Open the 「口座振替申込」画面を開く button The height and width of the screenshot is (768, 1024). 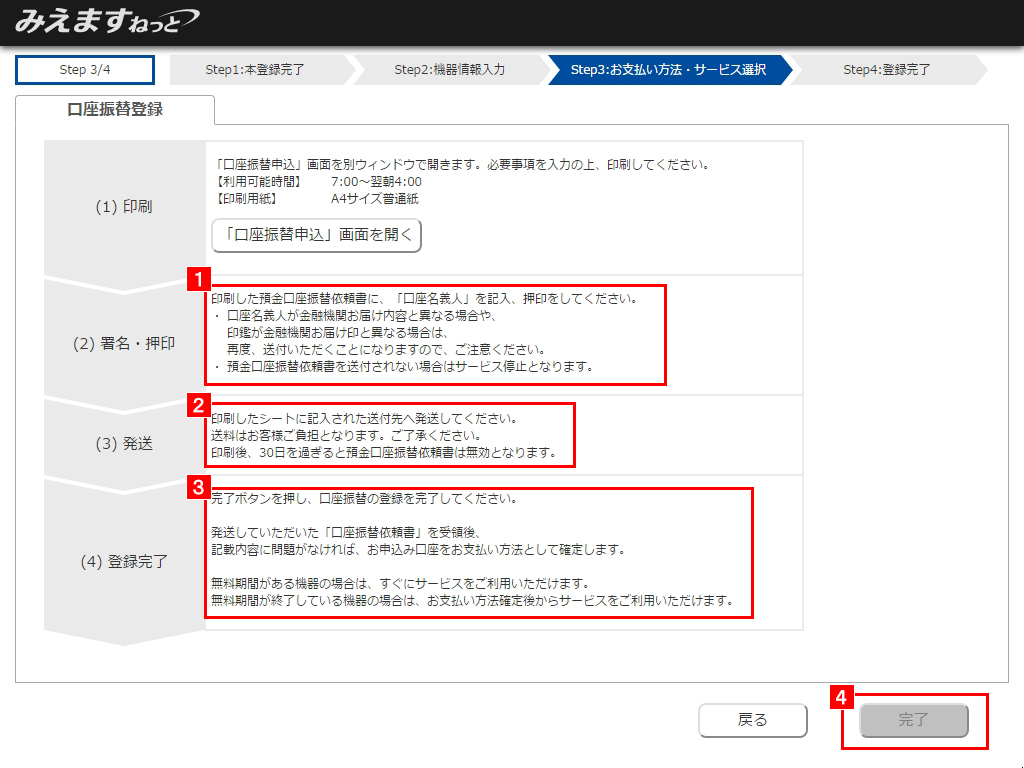317,235
